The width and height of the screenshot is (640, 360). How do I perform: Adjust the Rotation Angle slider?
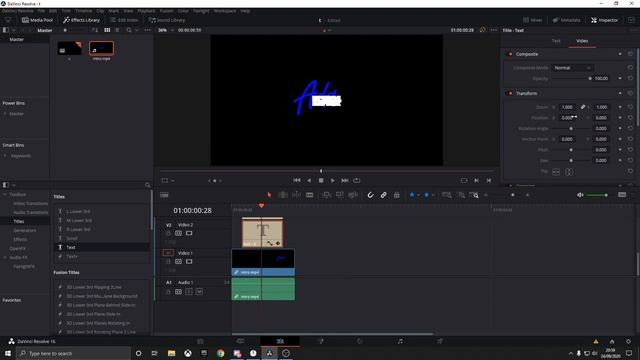571,129
